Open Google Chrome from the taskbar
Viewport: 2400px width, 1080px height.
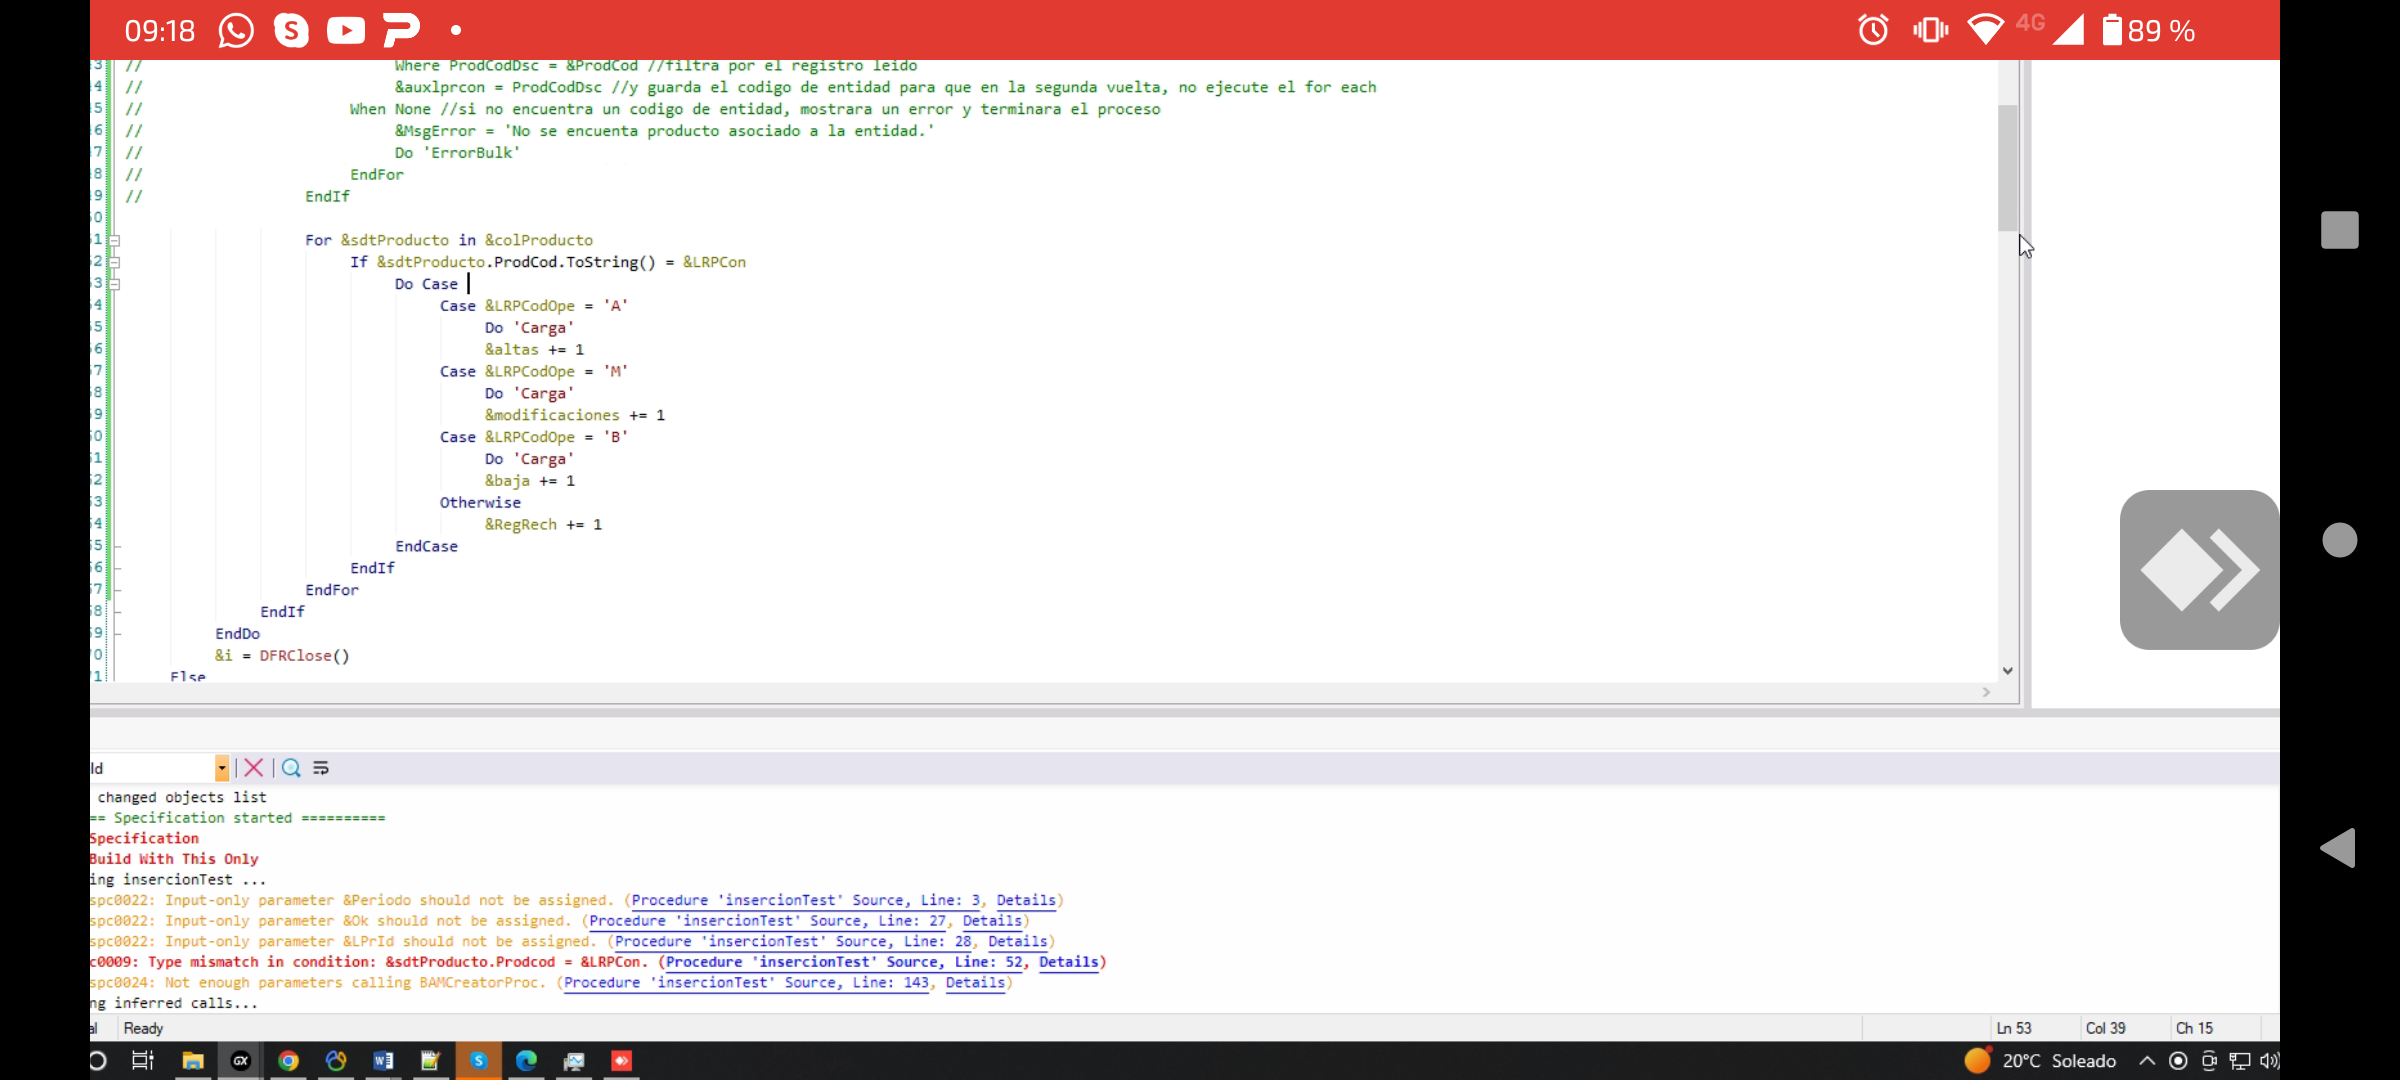[x=288, y=1061]
